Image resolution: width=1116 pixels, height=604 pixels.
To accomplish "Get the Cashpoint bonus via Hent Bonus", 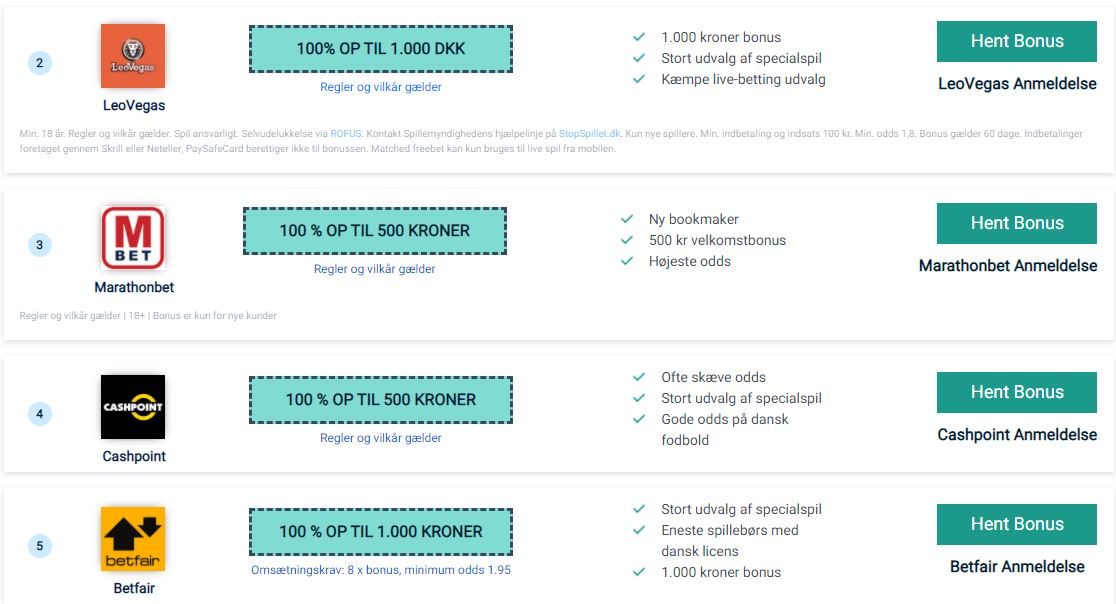I will (x=1016, y=392).
